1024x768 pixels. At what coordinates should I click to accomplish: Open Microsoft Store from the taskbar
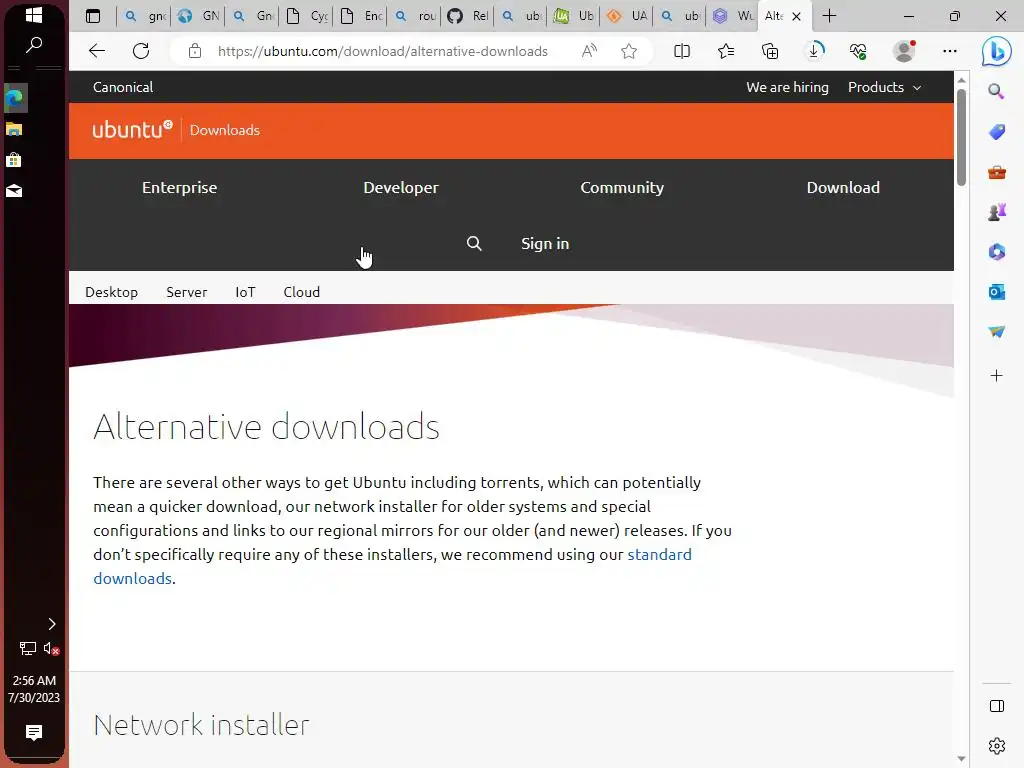pyautogui.click(x=14, y=160)
